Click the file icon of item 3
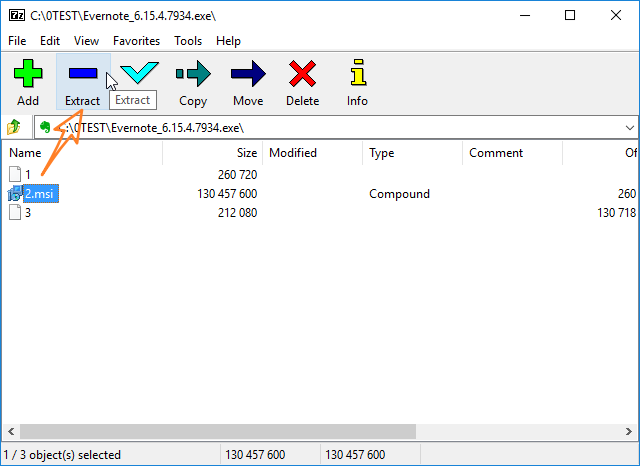 point(15,212)
